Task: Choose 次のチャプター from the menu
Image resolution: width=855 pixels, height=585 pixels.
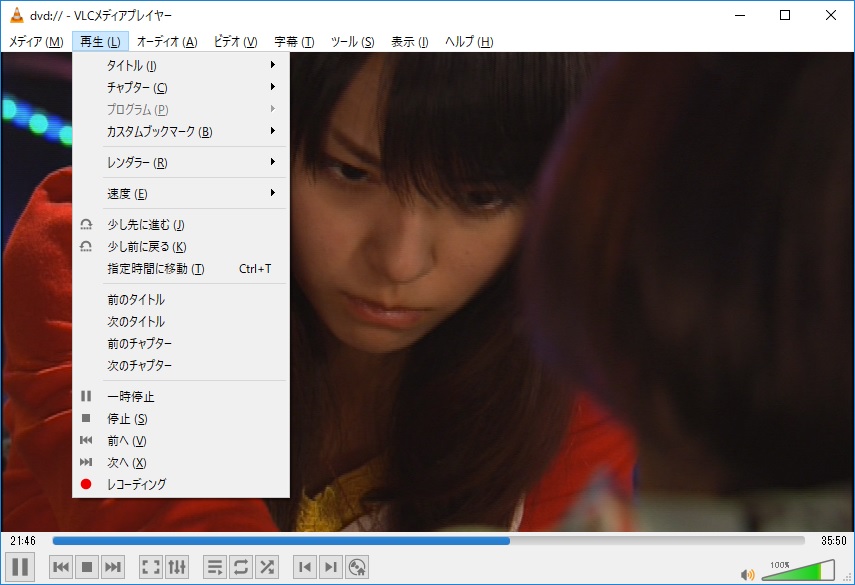Action: point(140,365)
